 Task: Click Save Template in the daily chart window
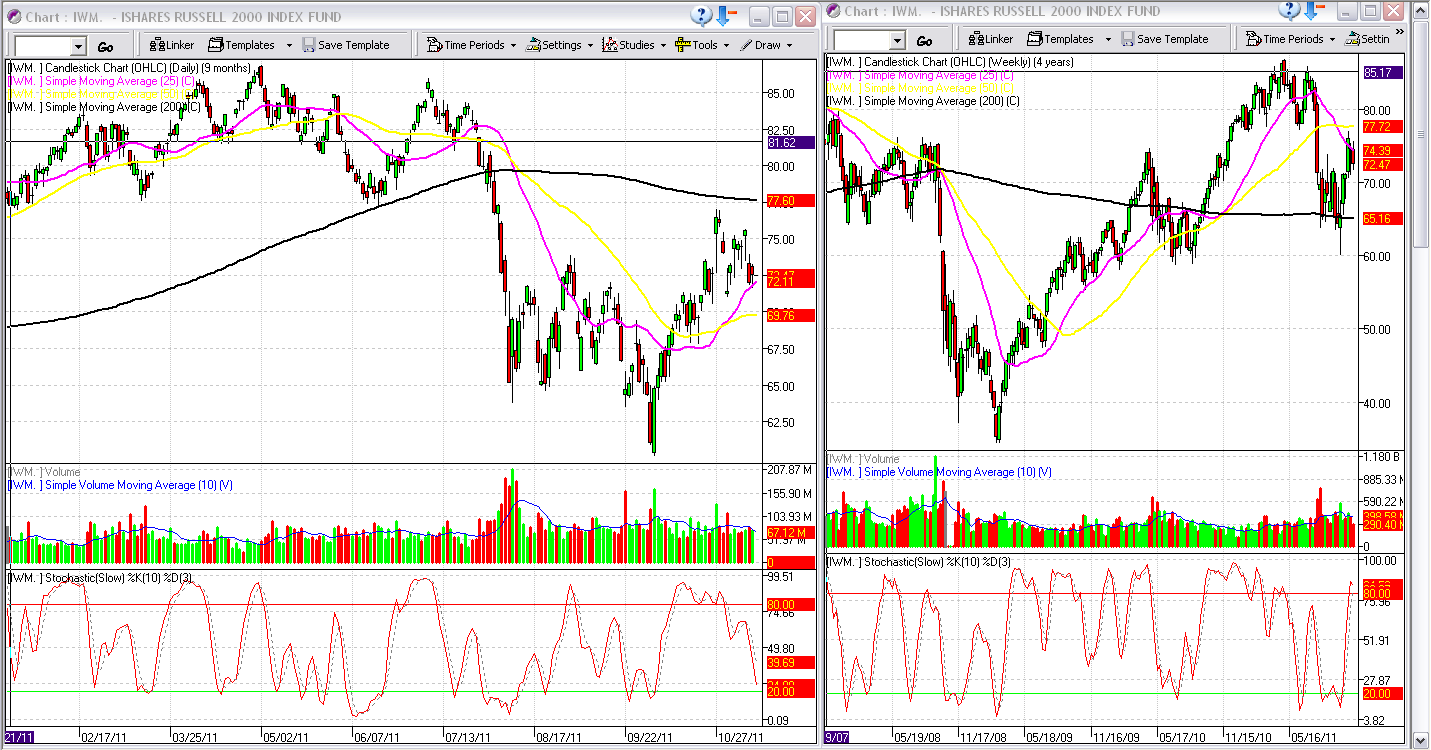[346, 45]
